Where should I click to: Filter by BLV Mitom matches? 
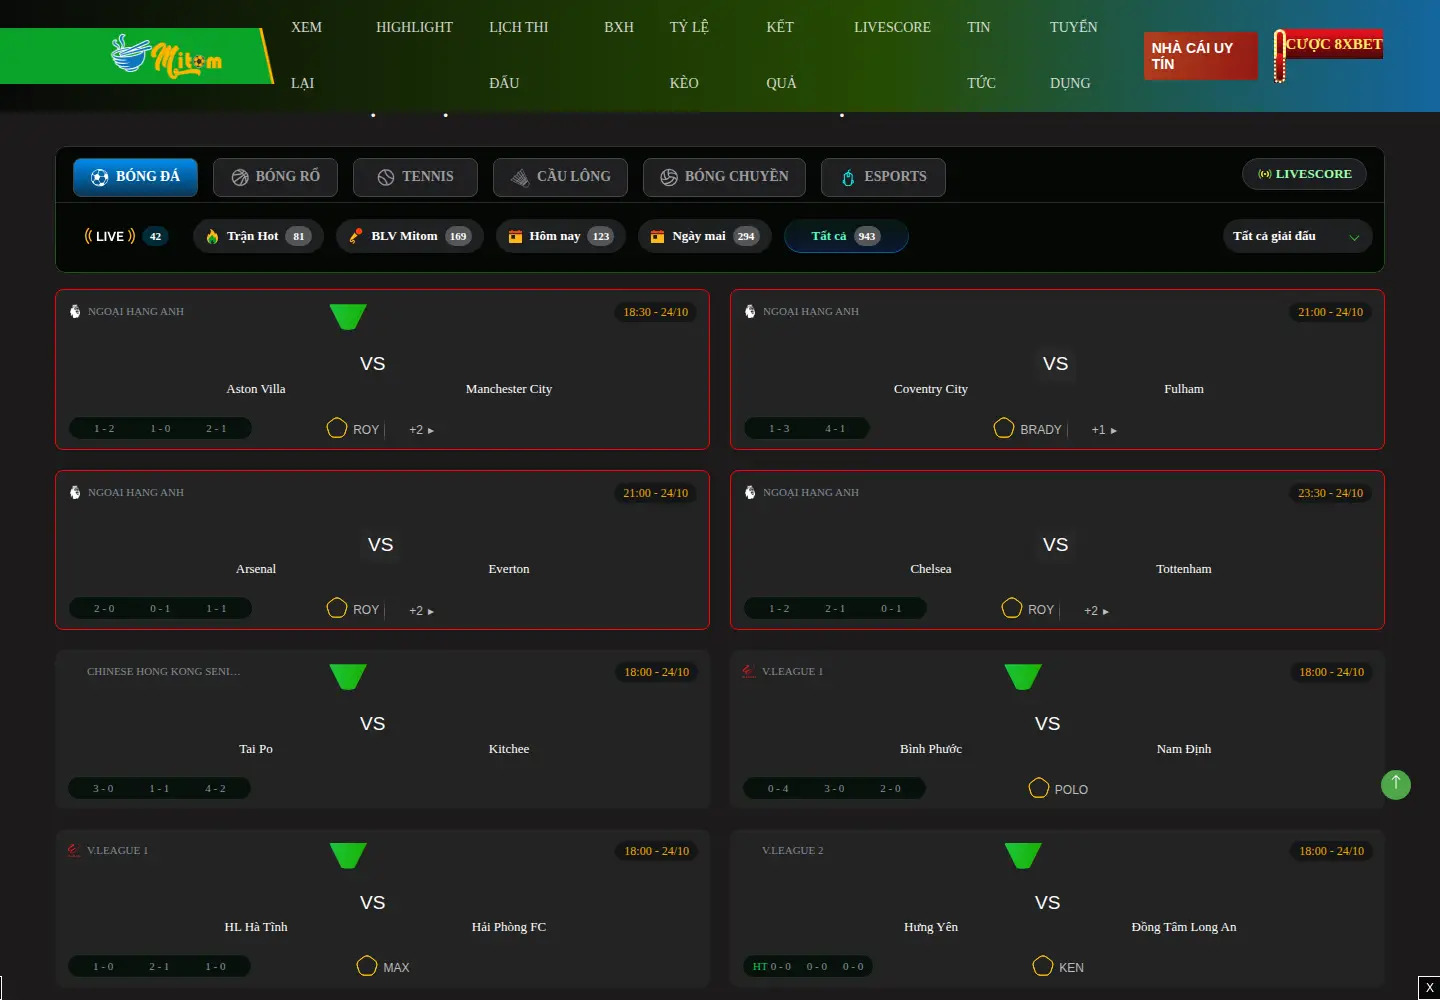pos(410,236)
